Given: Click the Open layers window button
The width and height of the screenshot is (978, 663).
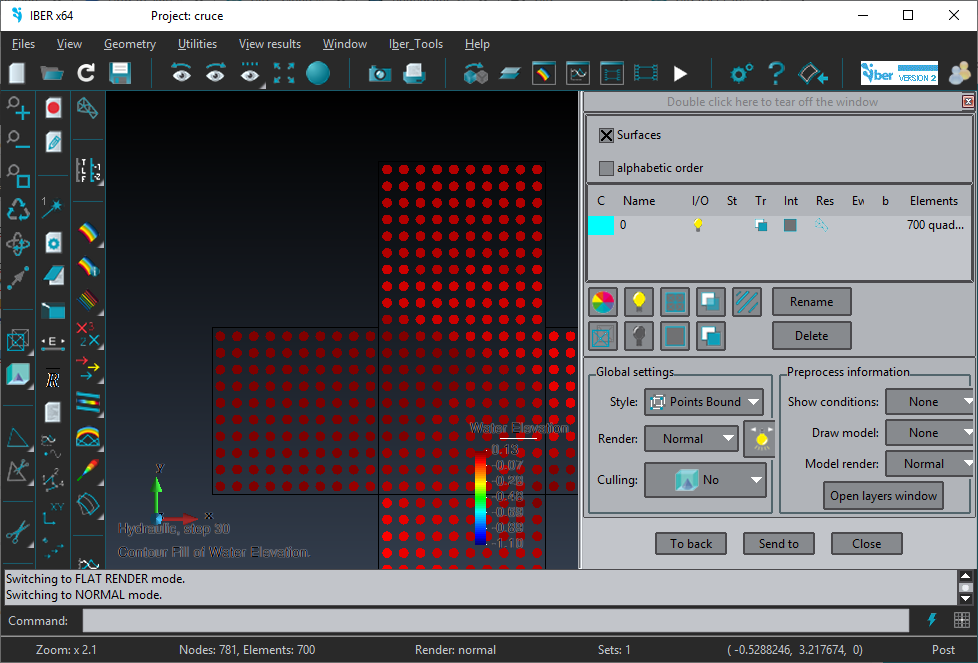Looking at the screenshot, I should coord(883,496).
